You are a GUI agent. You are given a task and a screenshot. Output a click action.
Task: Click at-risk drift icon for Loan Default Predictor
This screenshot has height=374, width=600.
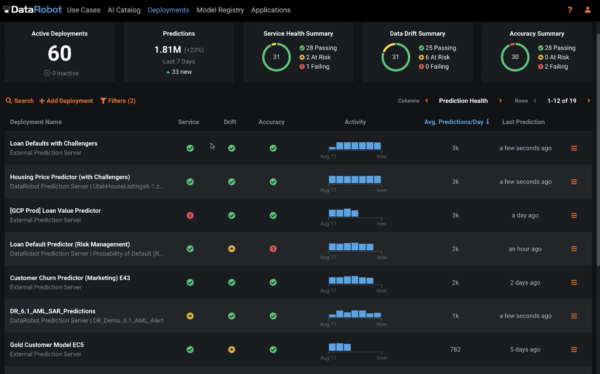[232, 249]
